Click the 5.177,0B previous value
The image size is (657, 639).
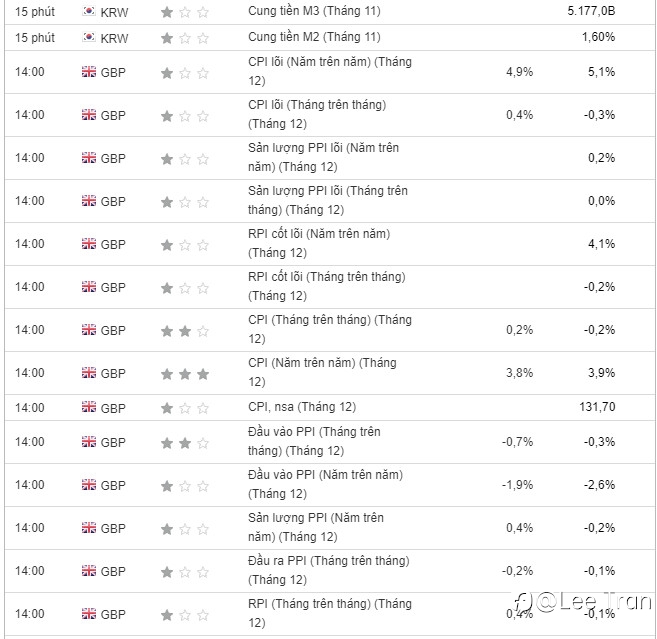[591, 11]
